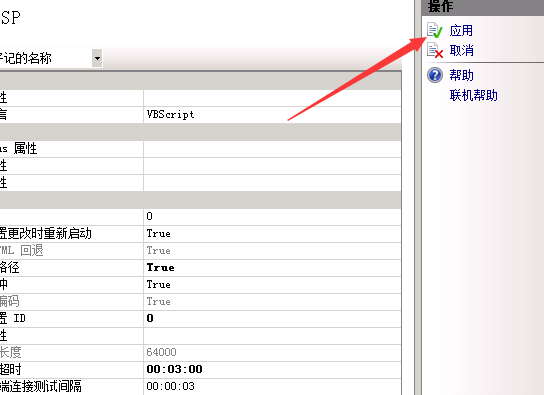
Task: Click the Apply (应用) document checkmark icon
Action: pyautogui.click(x=435, y=30)
